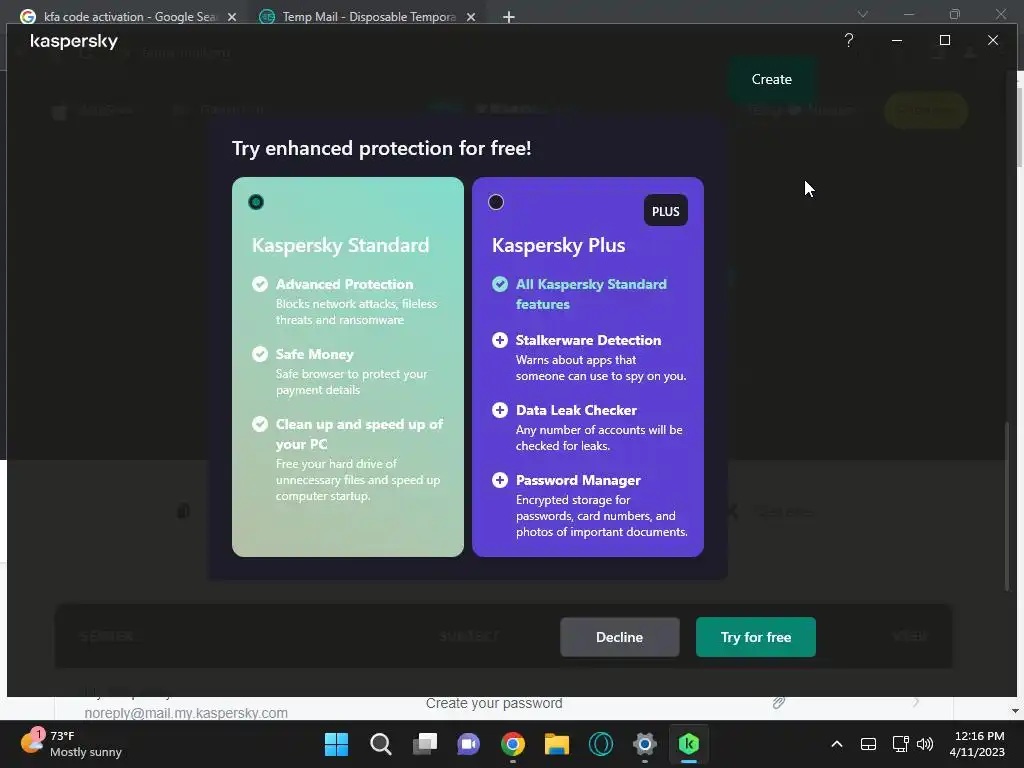
Task: Click the touch keyboard tray icon
Action: (868, 744)
